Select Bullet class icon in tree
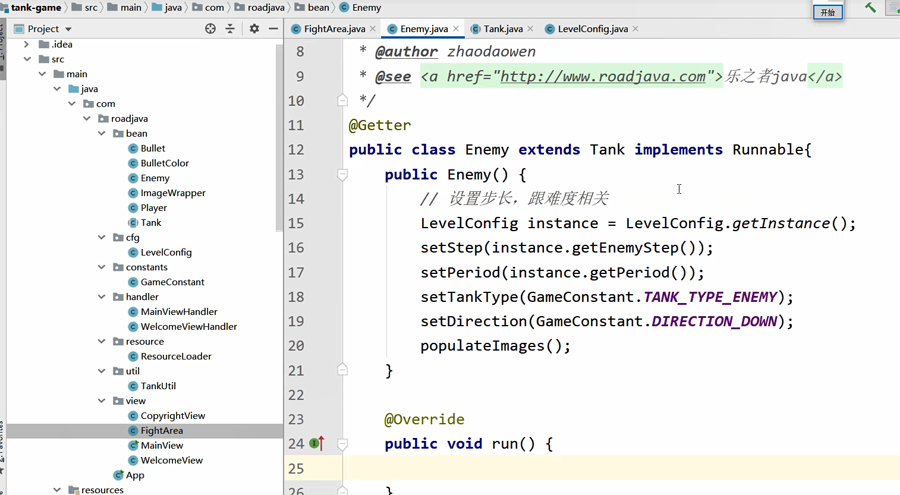 coord(133,148)
